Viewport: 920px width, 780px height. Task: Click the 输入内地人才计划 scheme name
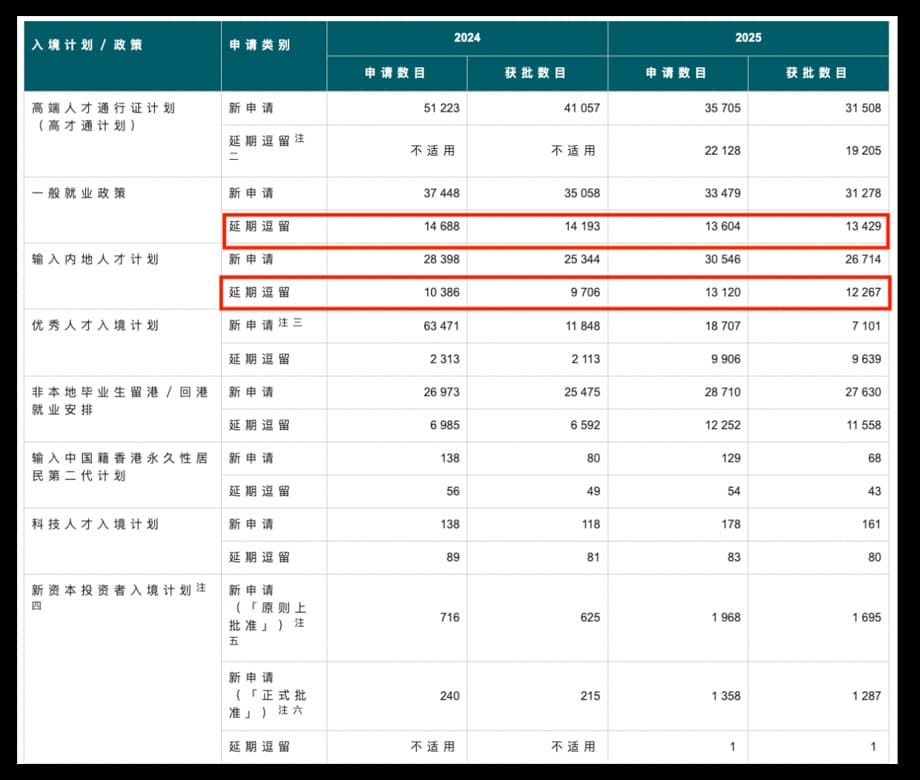(95, 259)
